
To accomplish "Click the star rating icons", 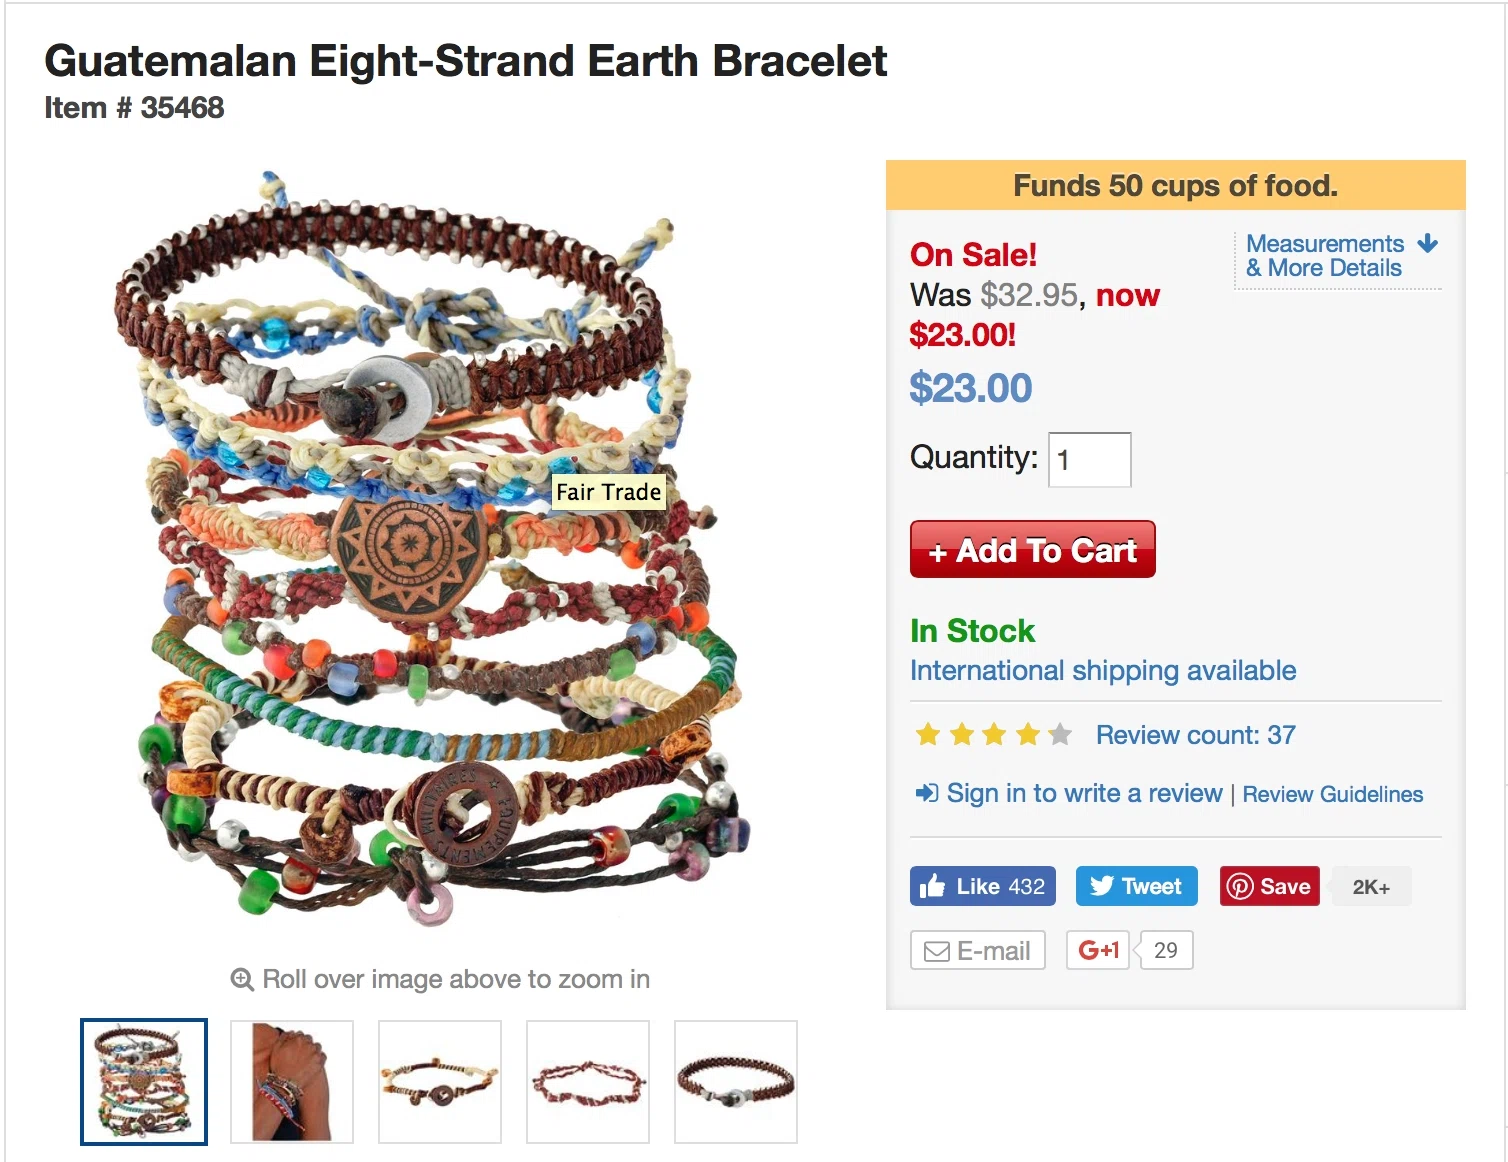I will [x=993, y=735].
